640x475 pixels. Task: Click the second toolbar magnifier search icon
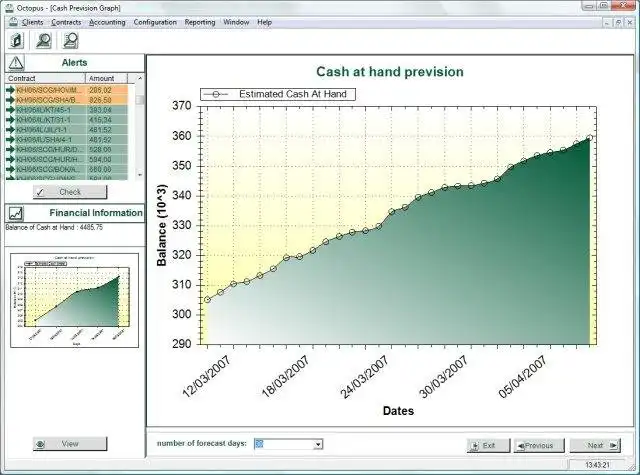click(44, 40)
